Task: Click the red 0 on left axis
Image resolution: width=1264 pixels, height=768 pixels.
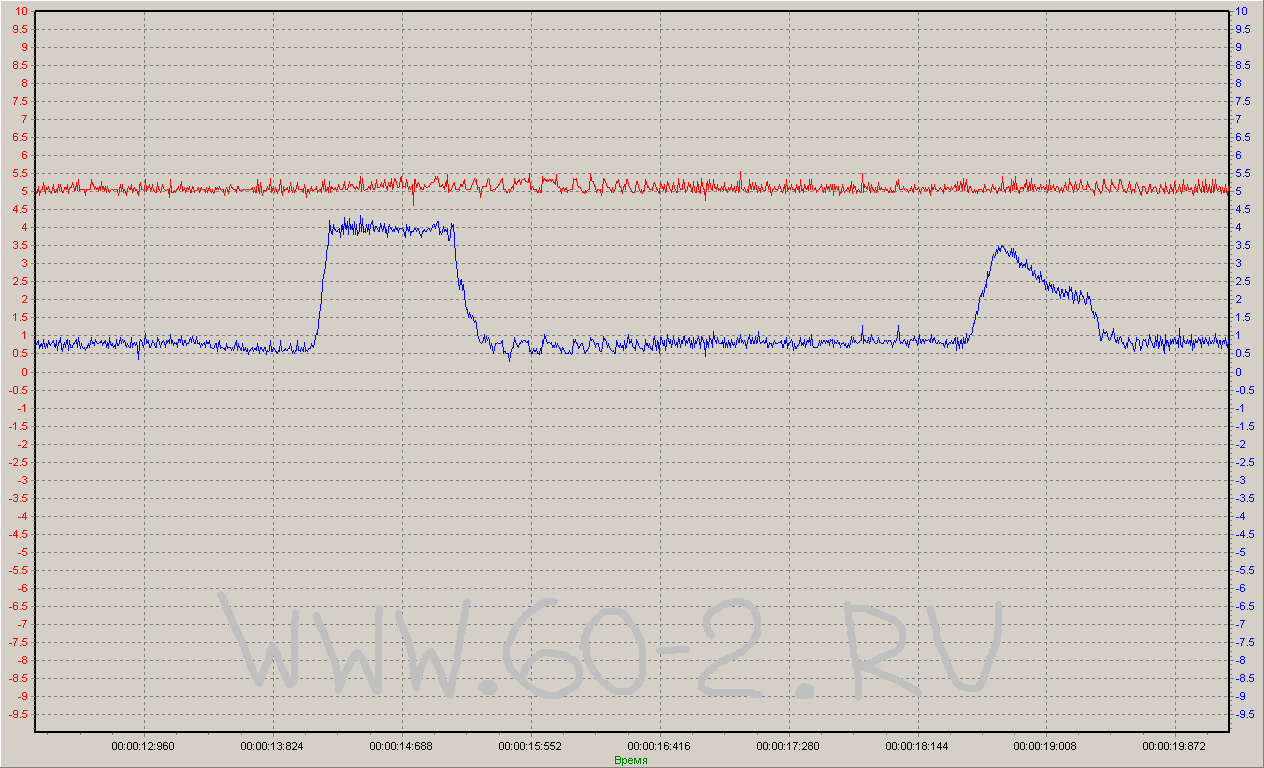Action: (23, 372)
